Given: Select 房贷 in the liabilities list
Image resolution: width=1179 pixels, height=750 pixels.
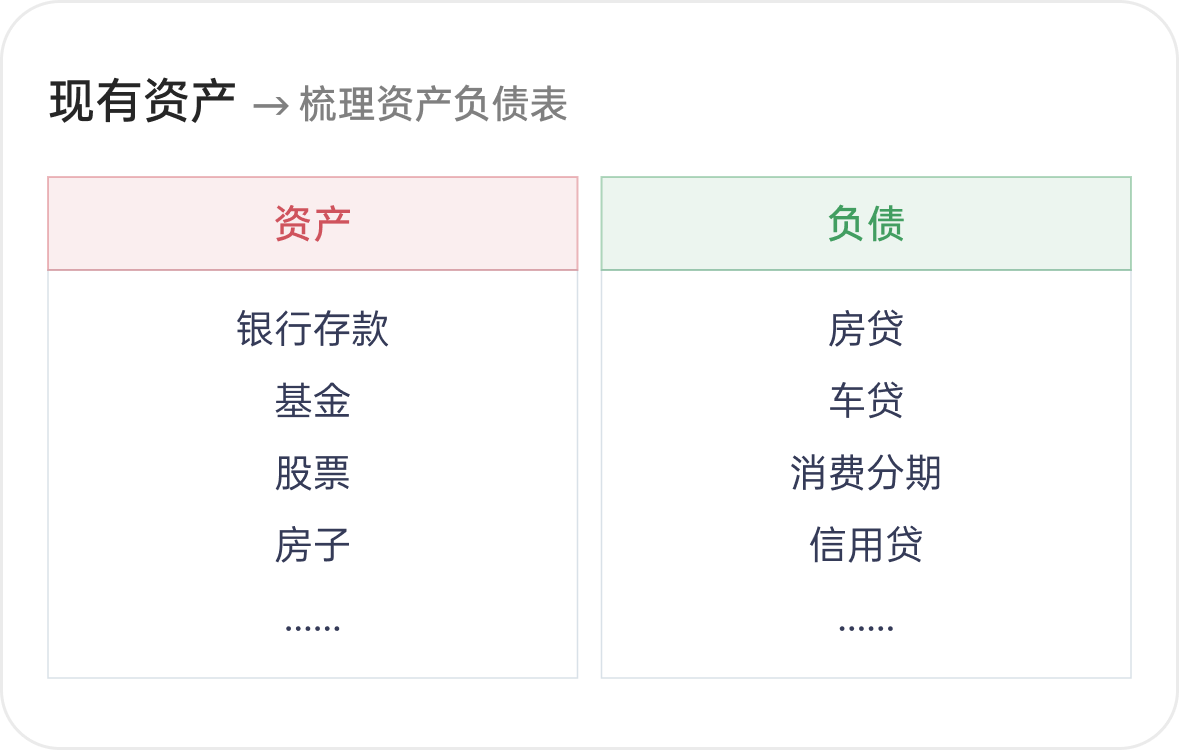Looking at the screenshot, I should pos(866,329).
